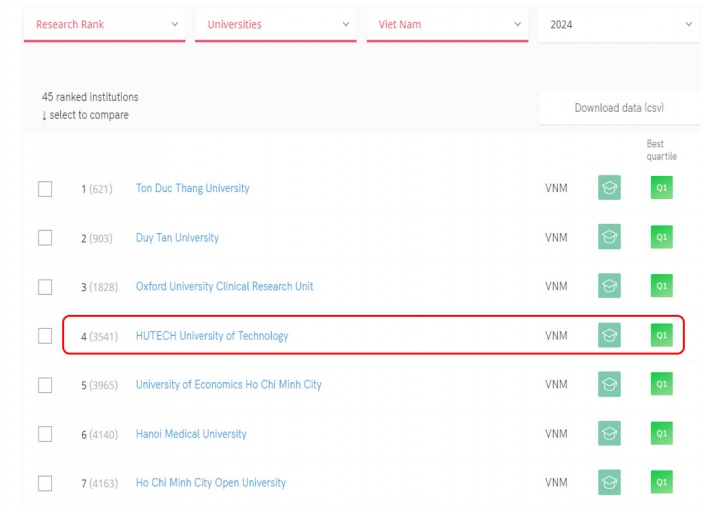Click Q1 badge for Ho Chi Minh City Open University
Image resolution: width=713 pixels, height=512 pixels.
point(662,482)
